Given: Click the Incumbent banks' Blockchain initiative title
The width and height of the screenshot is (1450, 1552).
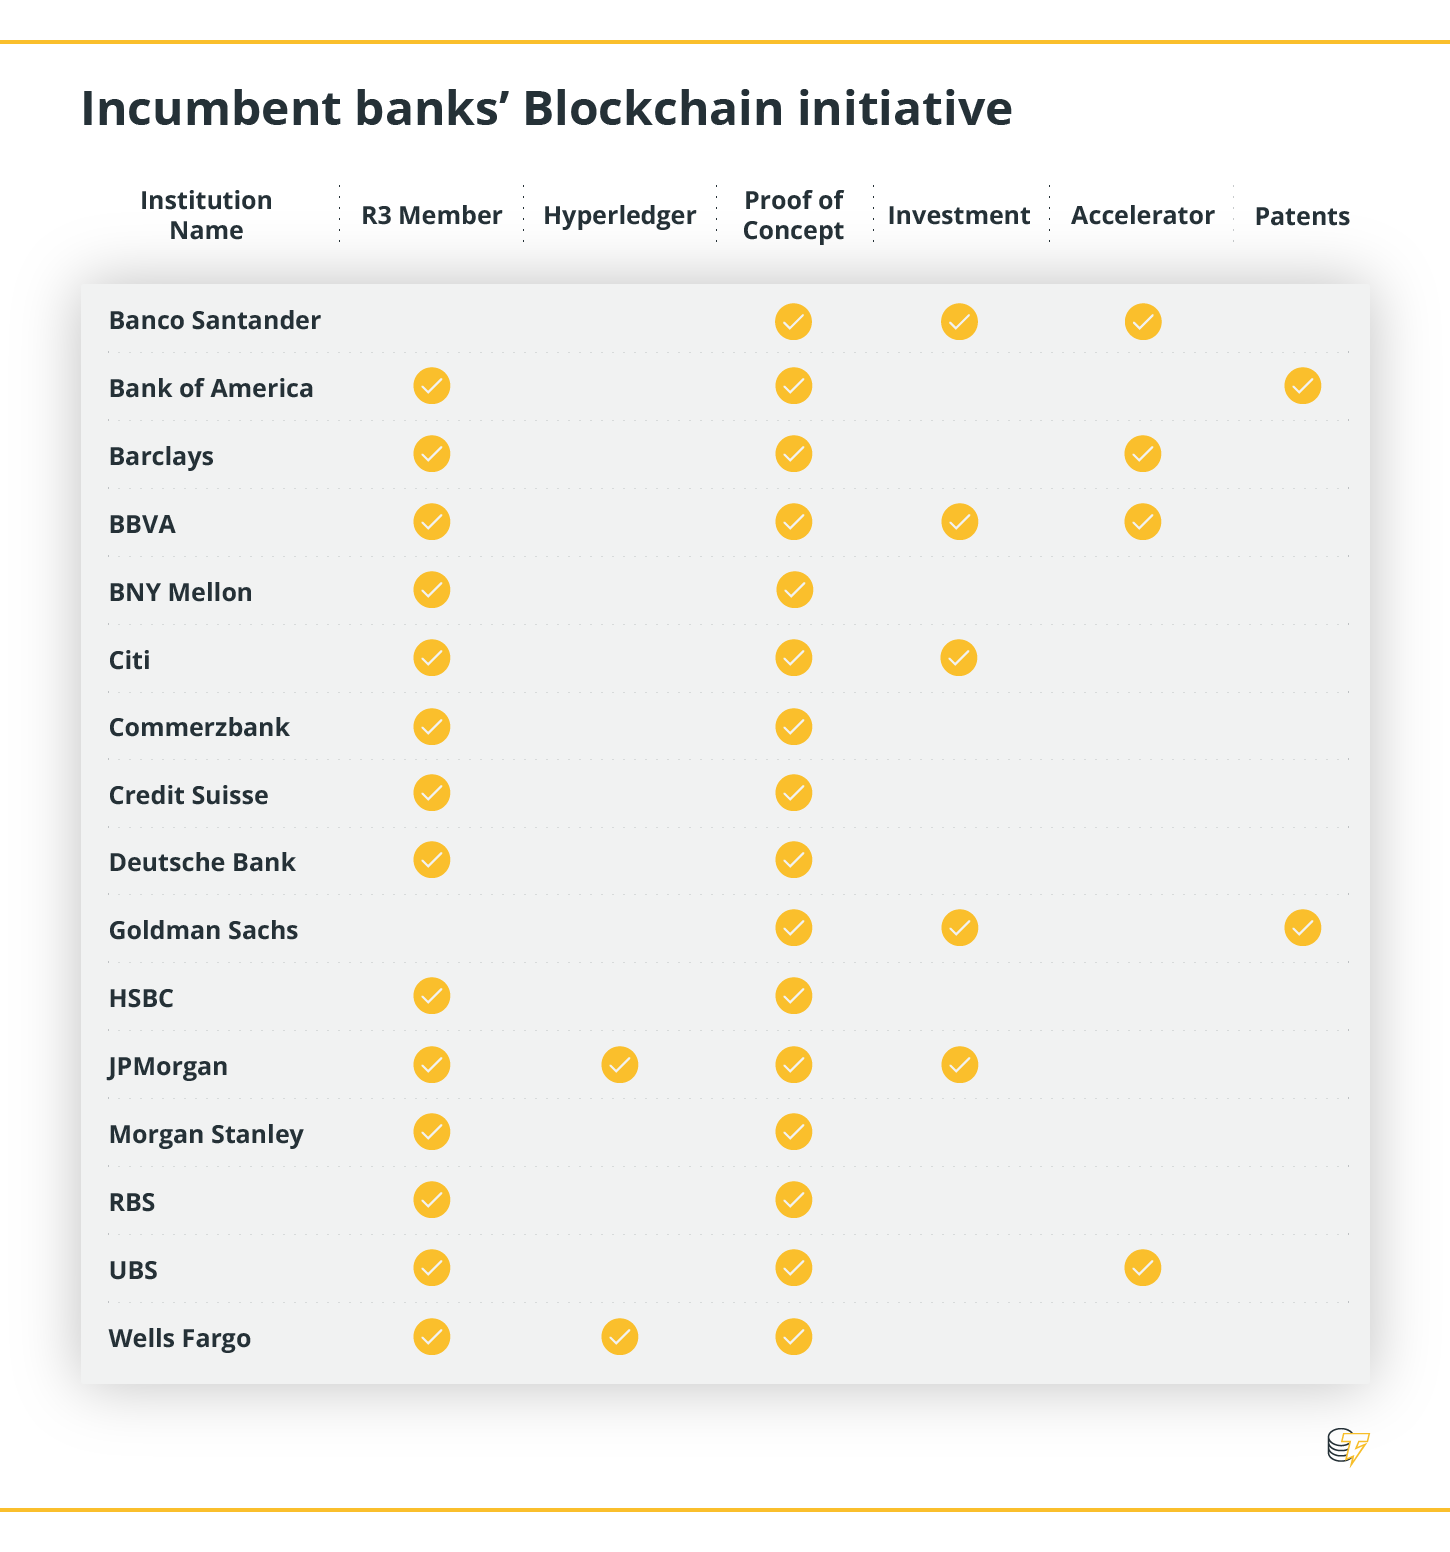Looking at the screenshot, I should (546, 108).
